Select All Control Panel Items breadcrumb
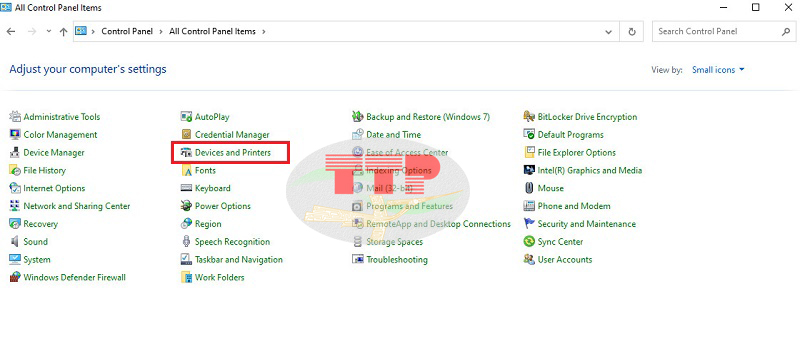Viewport: 800px width, 361px height. tap(212, 31)
